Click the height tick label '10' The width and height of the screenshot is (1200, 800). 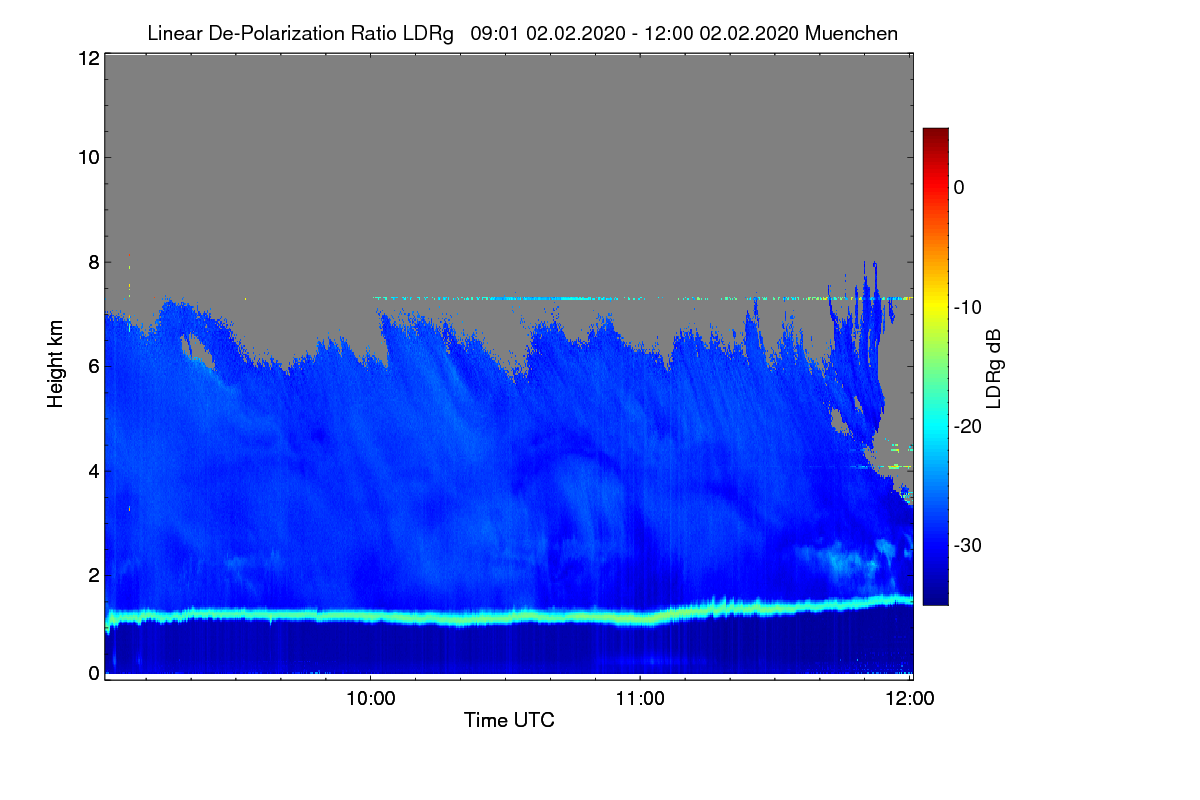point(87,157)
